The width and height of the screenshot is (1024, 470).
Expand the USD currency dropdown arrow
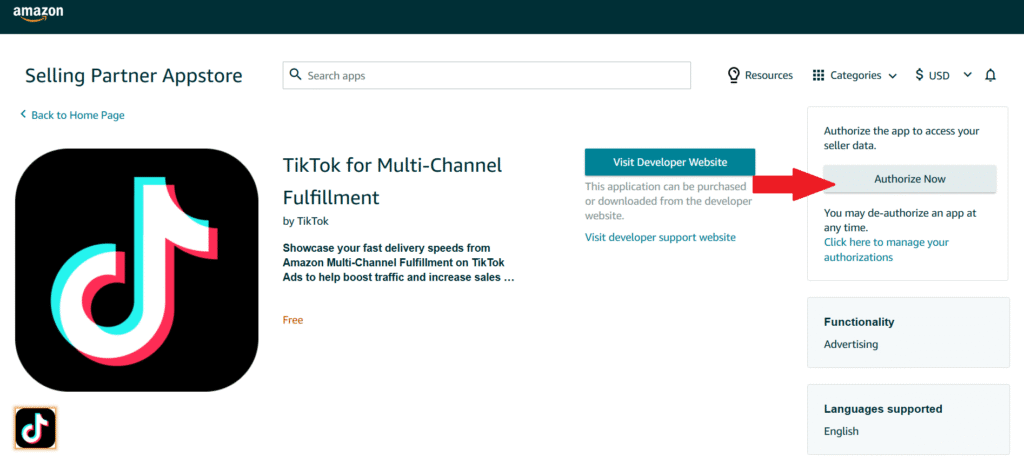pos(967,75)
